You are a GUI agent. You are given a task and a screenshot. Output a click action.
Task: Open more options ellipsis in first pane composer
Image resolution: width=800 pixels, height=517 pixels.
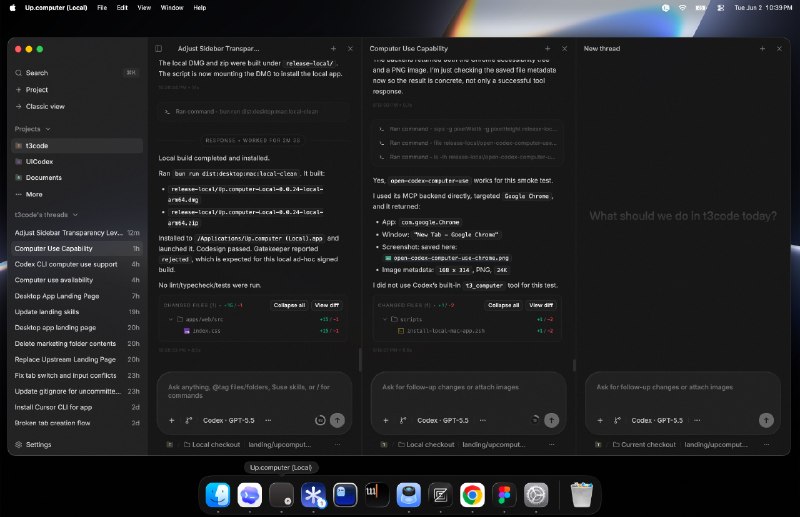268,421
